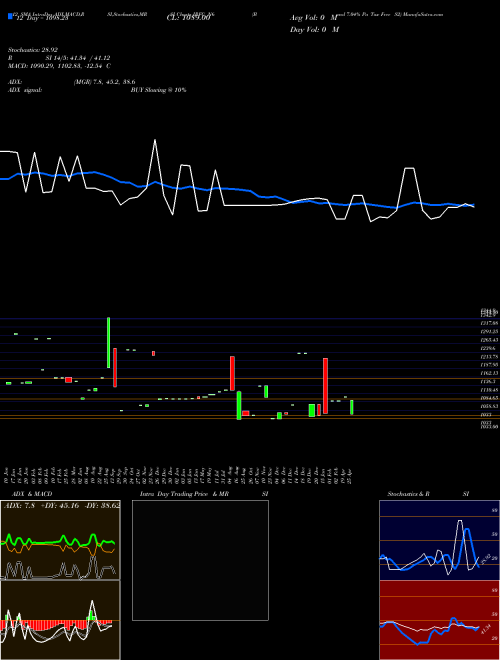Open the ManafaSutra.com link in header
500x660 pixels.
click(423, 14)
